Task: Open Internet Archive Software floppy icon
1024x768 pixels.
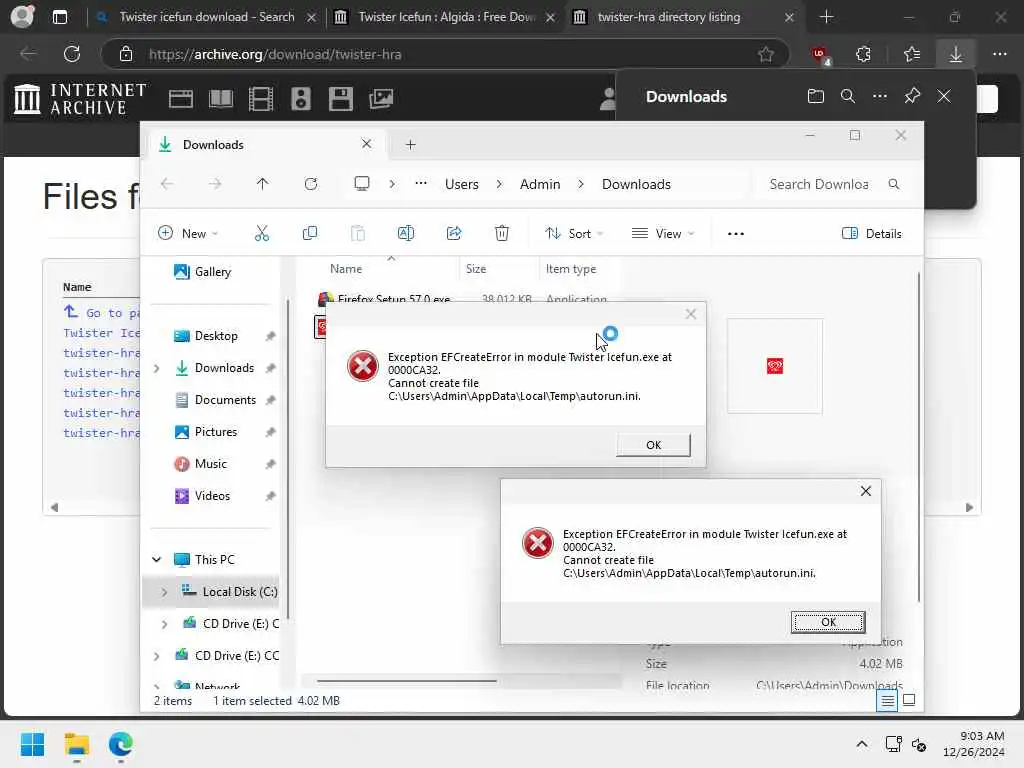Action: tap(340, 99)
